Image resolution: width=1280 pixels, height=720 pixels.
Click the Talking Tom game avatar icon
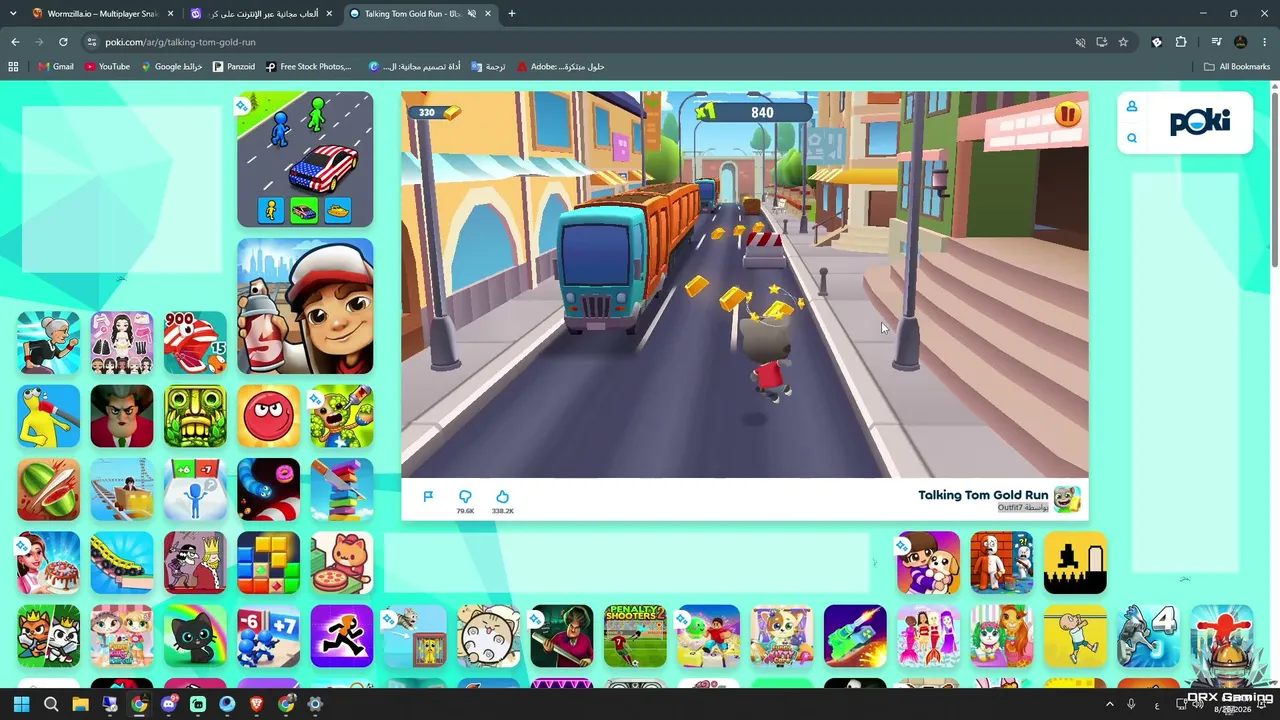(x=1068, y=498)
